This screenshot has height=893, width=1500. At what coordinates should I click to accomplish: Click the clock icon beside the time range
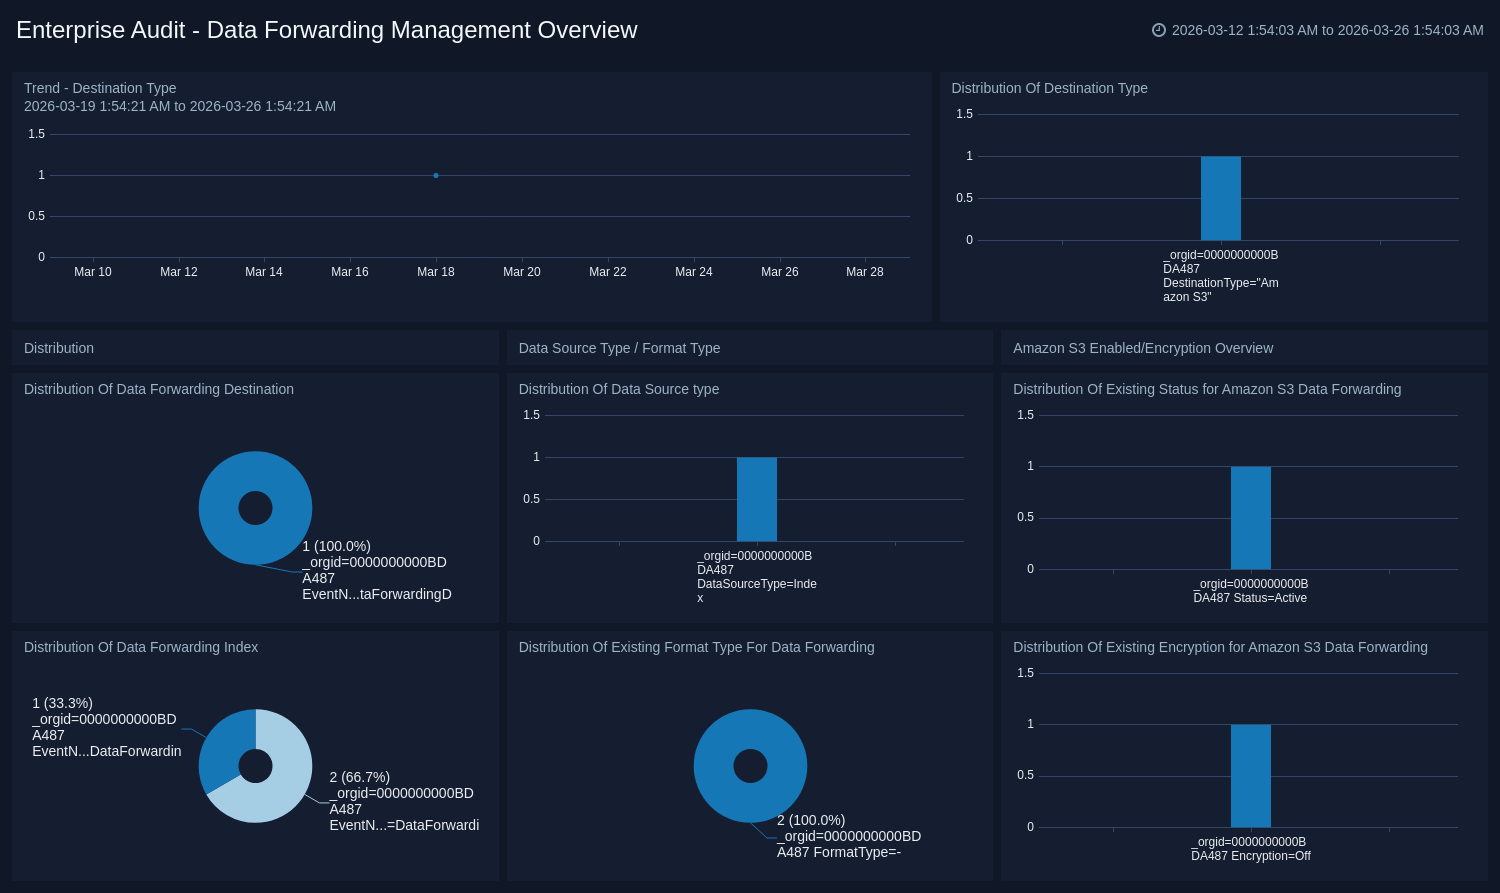[1159, 30]
